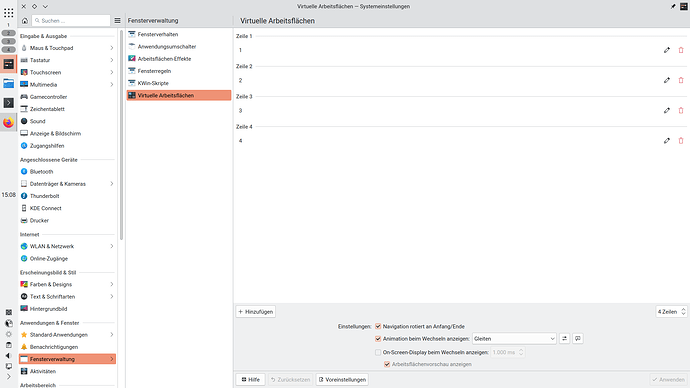Remove desktop 2 with red trash icon
The image size is (690, 388).
coord(681,81)
